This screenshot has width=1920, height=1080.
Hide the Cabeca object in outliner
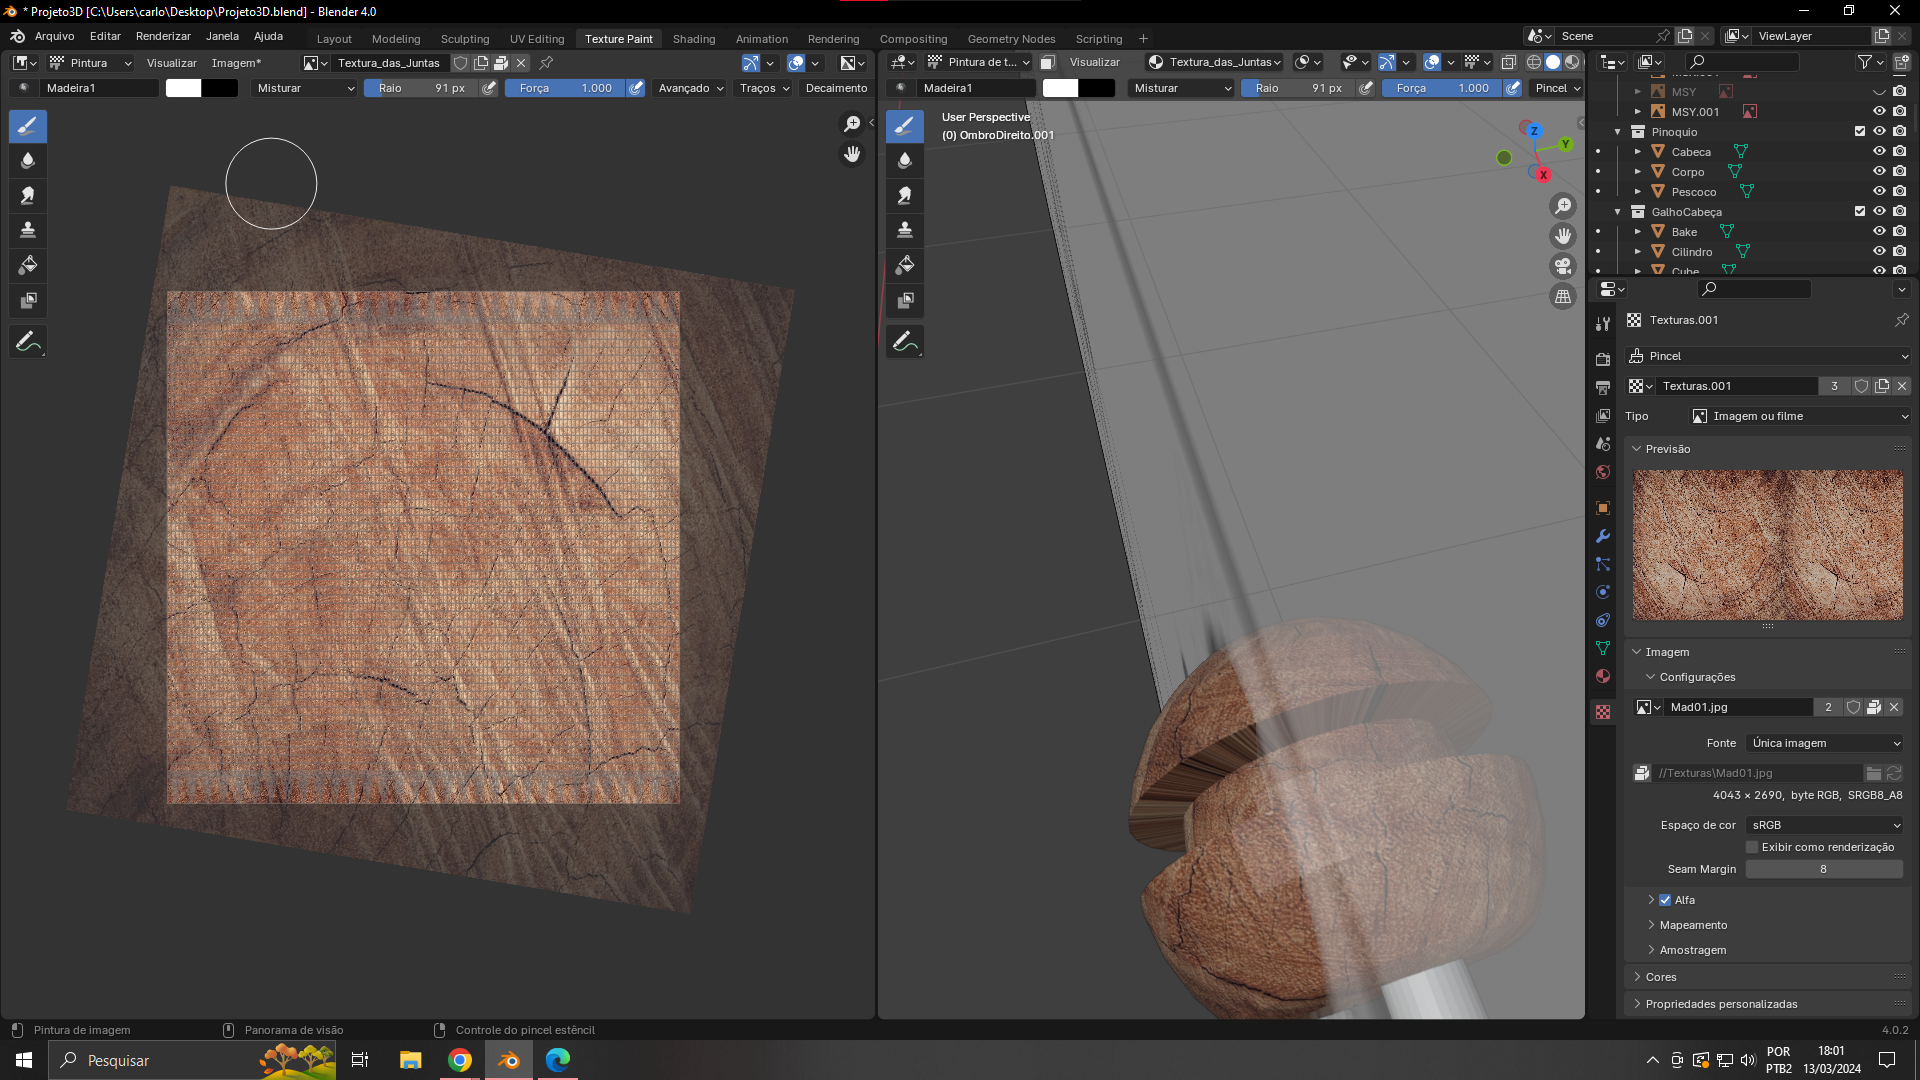1879,152
